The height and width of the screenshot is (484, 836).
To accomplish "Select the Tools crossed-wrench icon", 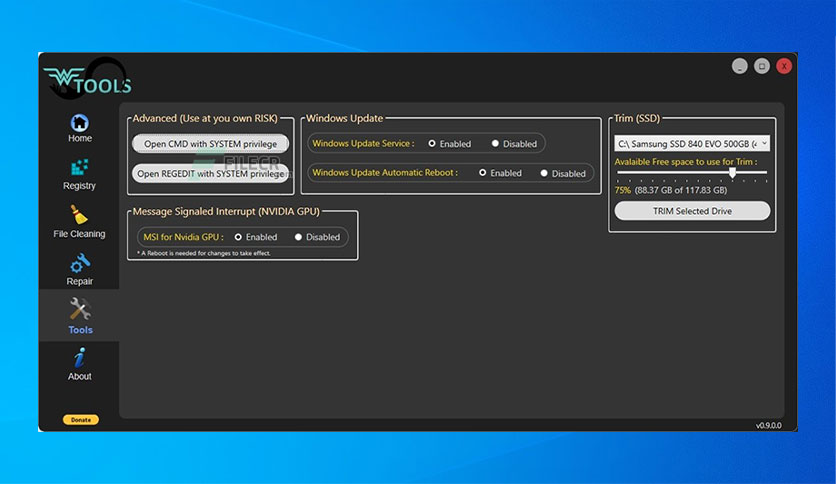I will (80, 309).
